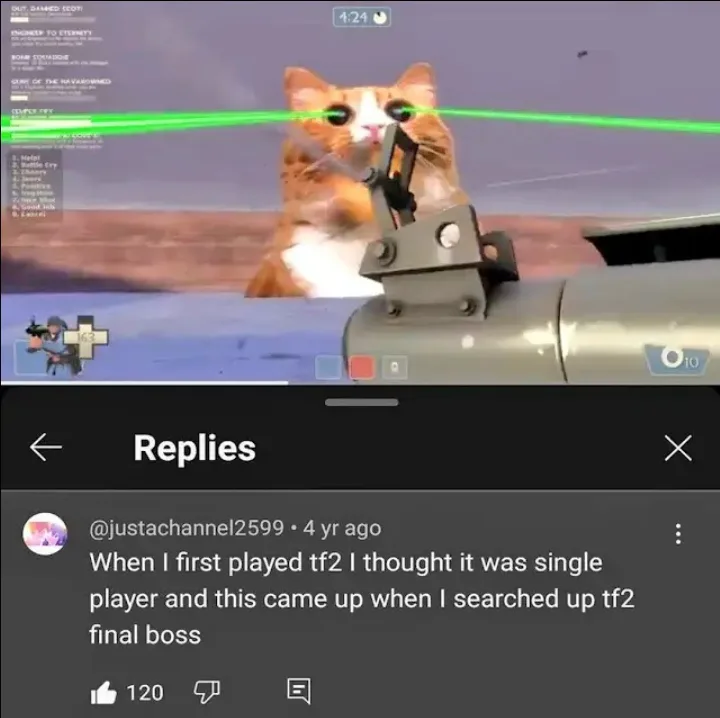Screen dimensions: 720x718
Task: Open the @justachannel2599 username link
Action: click(x=186, y=528)
